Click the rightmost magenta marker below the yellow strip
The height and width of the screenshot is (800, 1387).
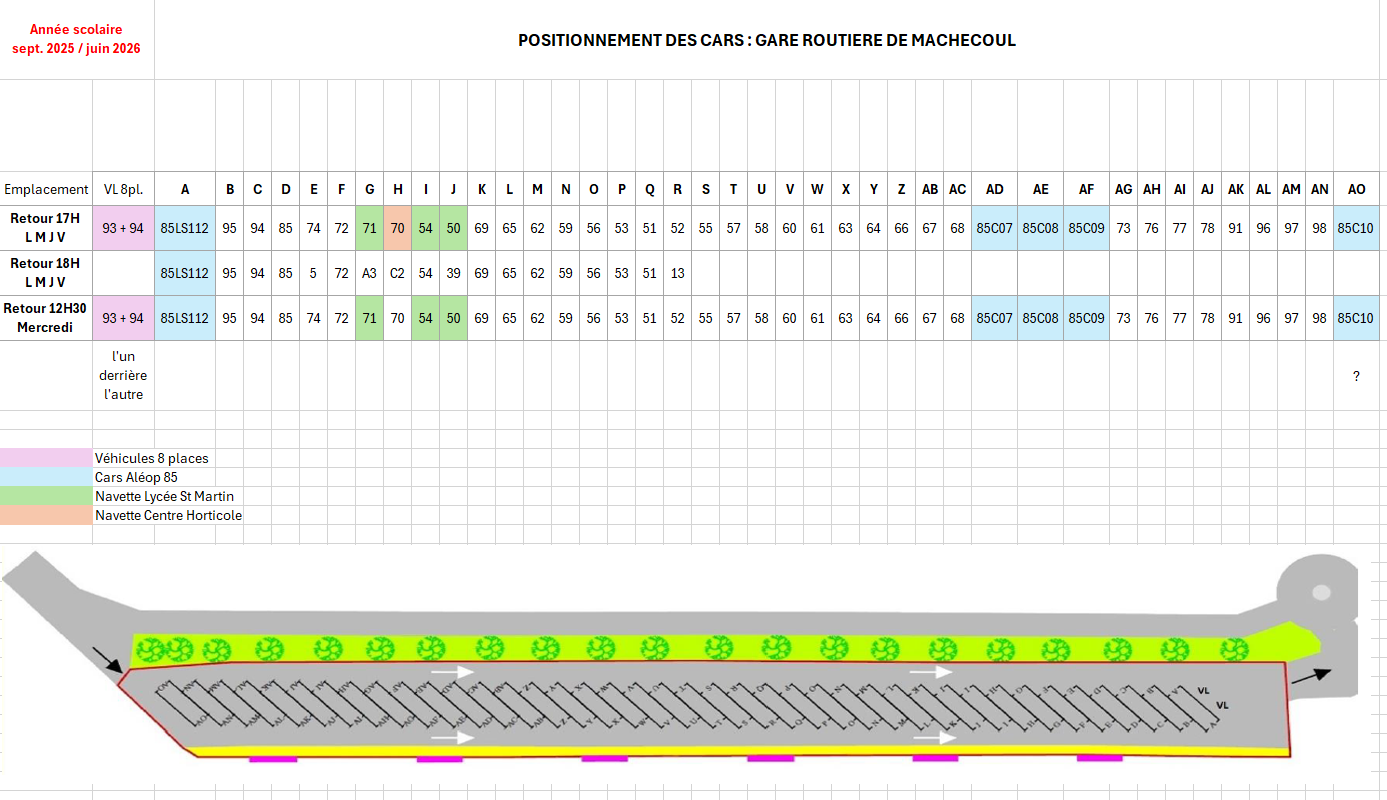pyautogui.click(x=1099, y=758)
